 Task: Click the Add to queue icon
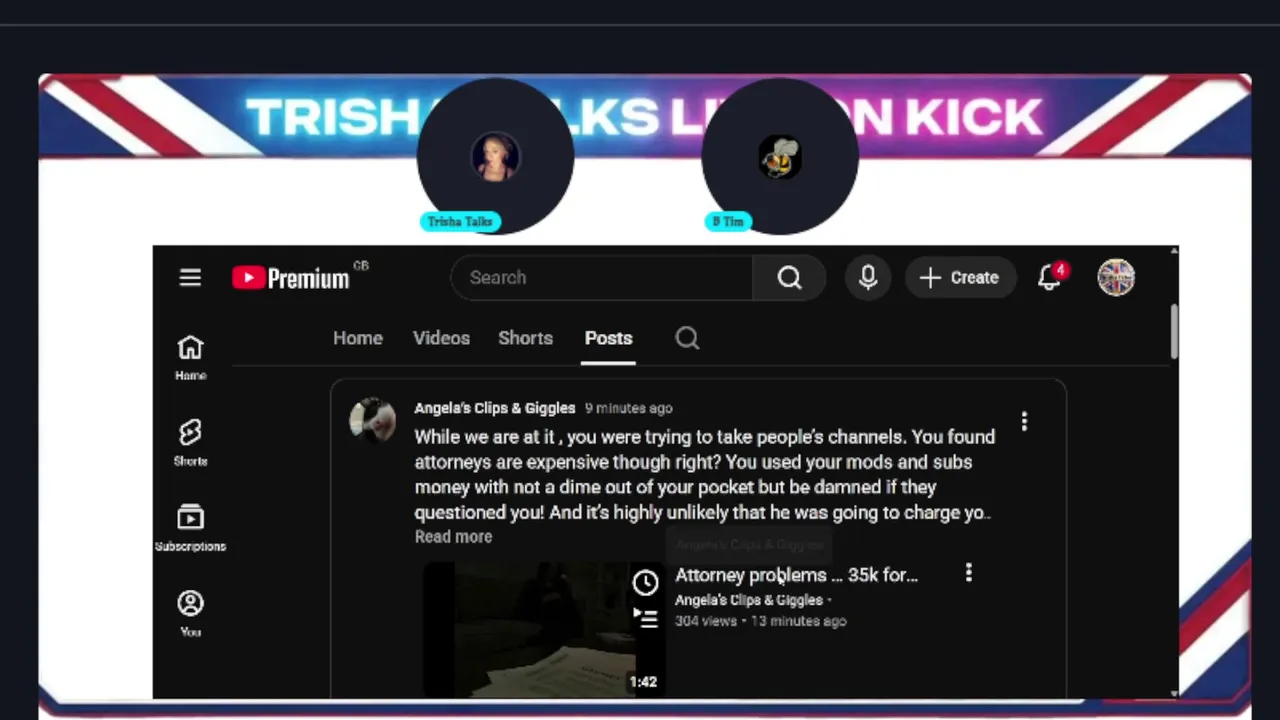pyautogui.click(x=646, y=620)
